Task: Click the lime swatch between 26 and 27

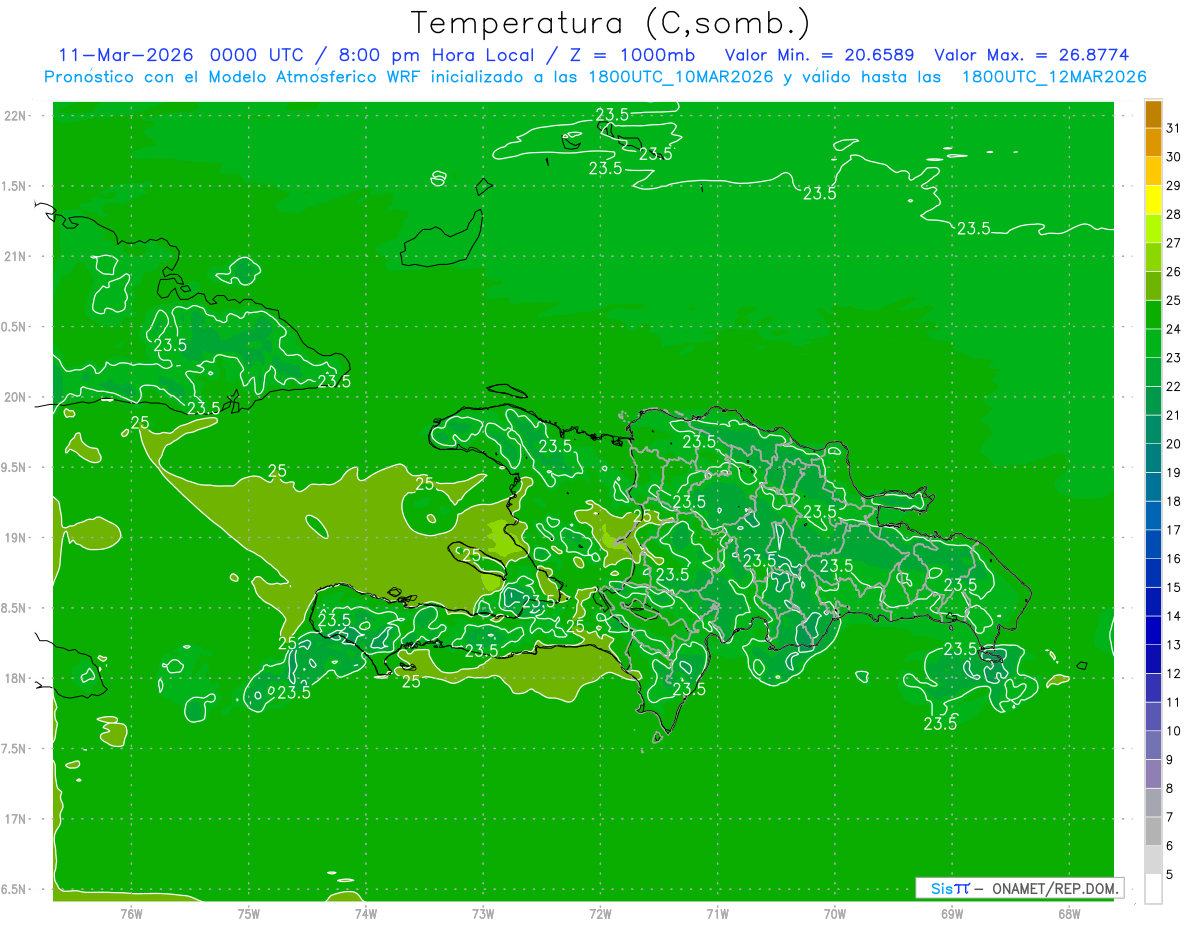Action: tap(1153, 257)
